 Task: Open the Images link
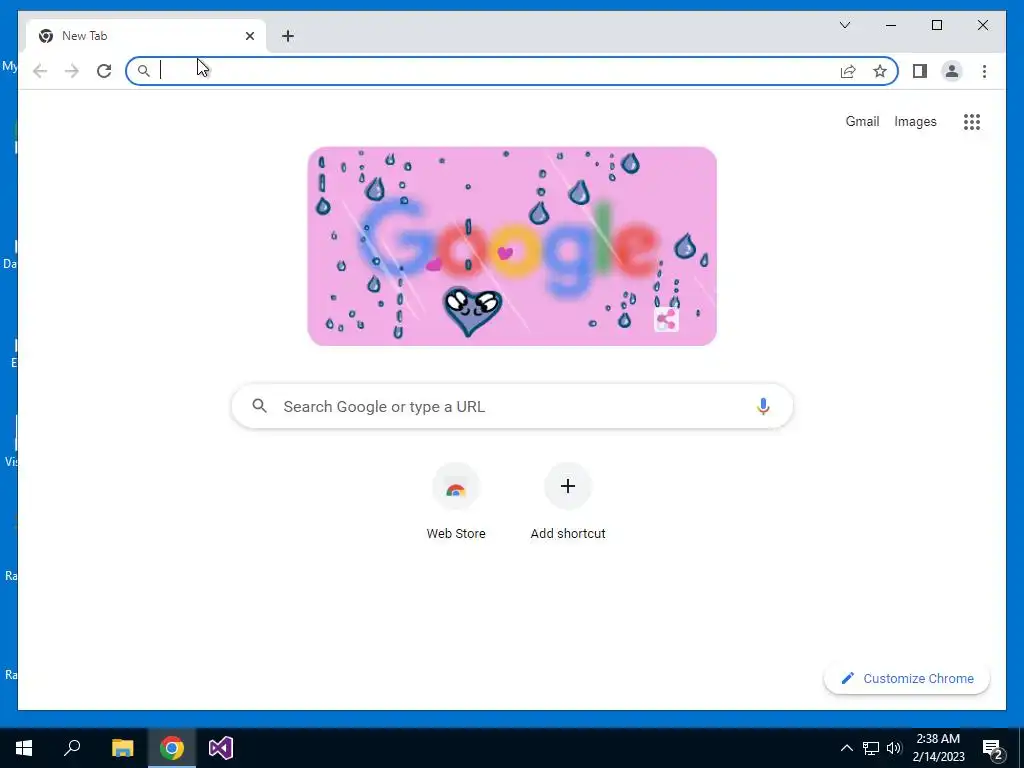pyautogui.click(x=915, y=121)
